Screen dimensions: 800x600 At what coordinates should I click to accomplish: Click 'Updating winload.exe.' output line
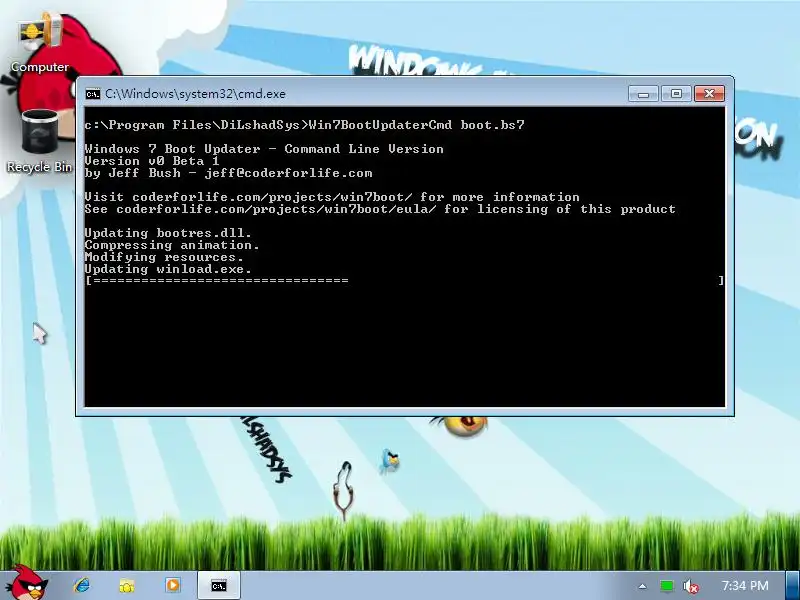point(168,269)
